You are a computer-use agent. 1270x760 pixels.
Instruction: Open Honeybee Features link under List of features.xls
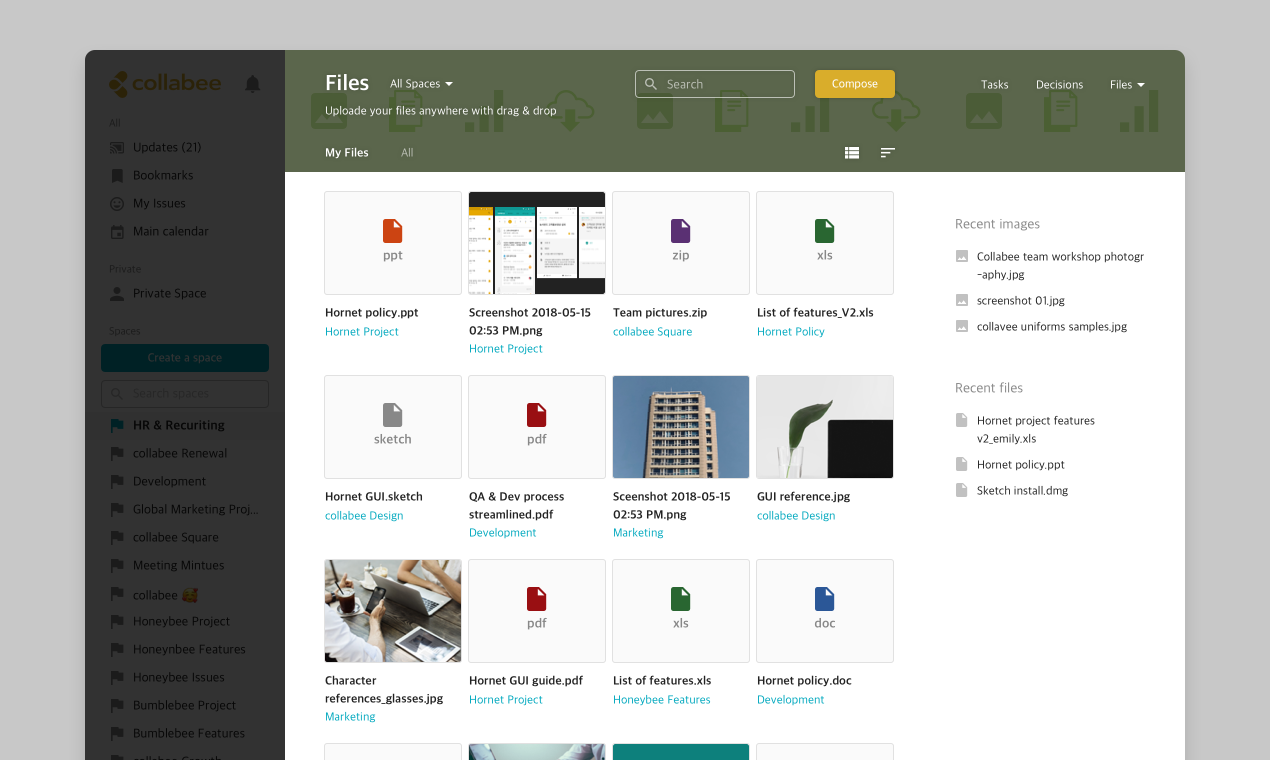click(x=662, y=700)
